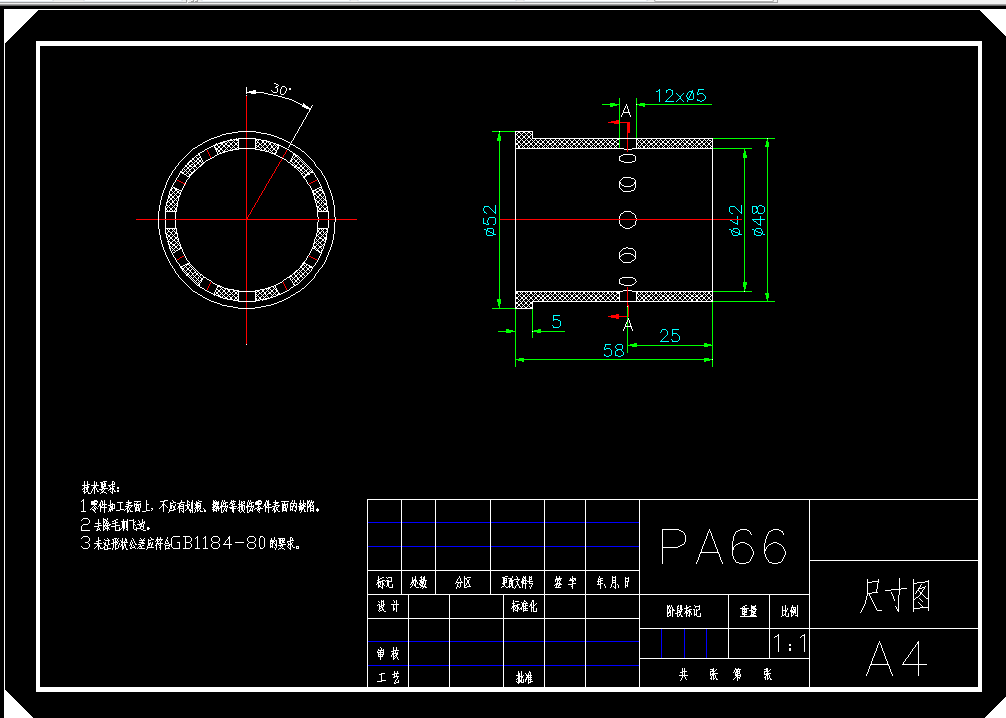Click the upper section label A
This screenshot has height=718, width=1006.
point(626,111)
